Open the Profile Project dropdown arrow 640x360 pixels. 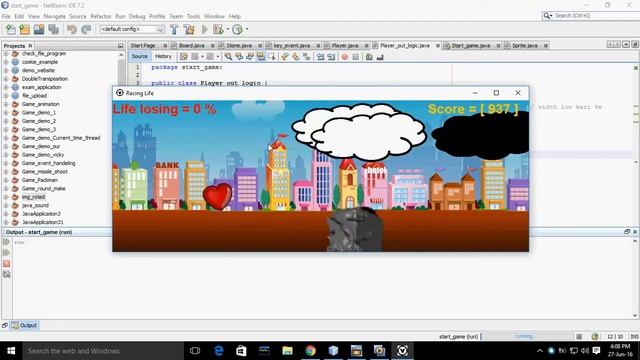click(x=247, y=29)
